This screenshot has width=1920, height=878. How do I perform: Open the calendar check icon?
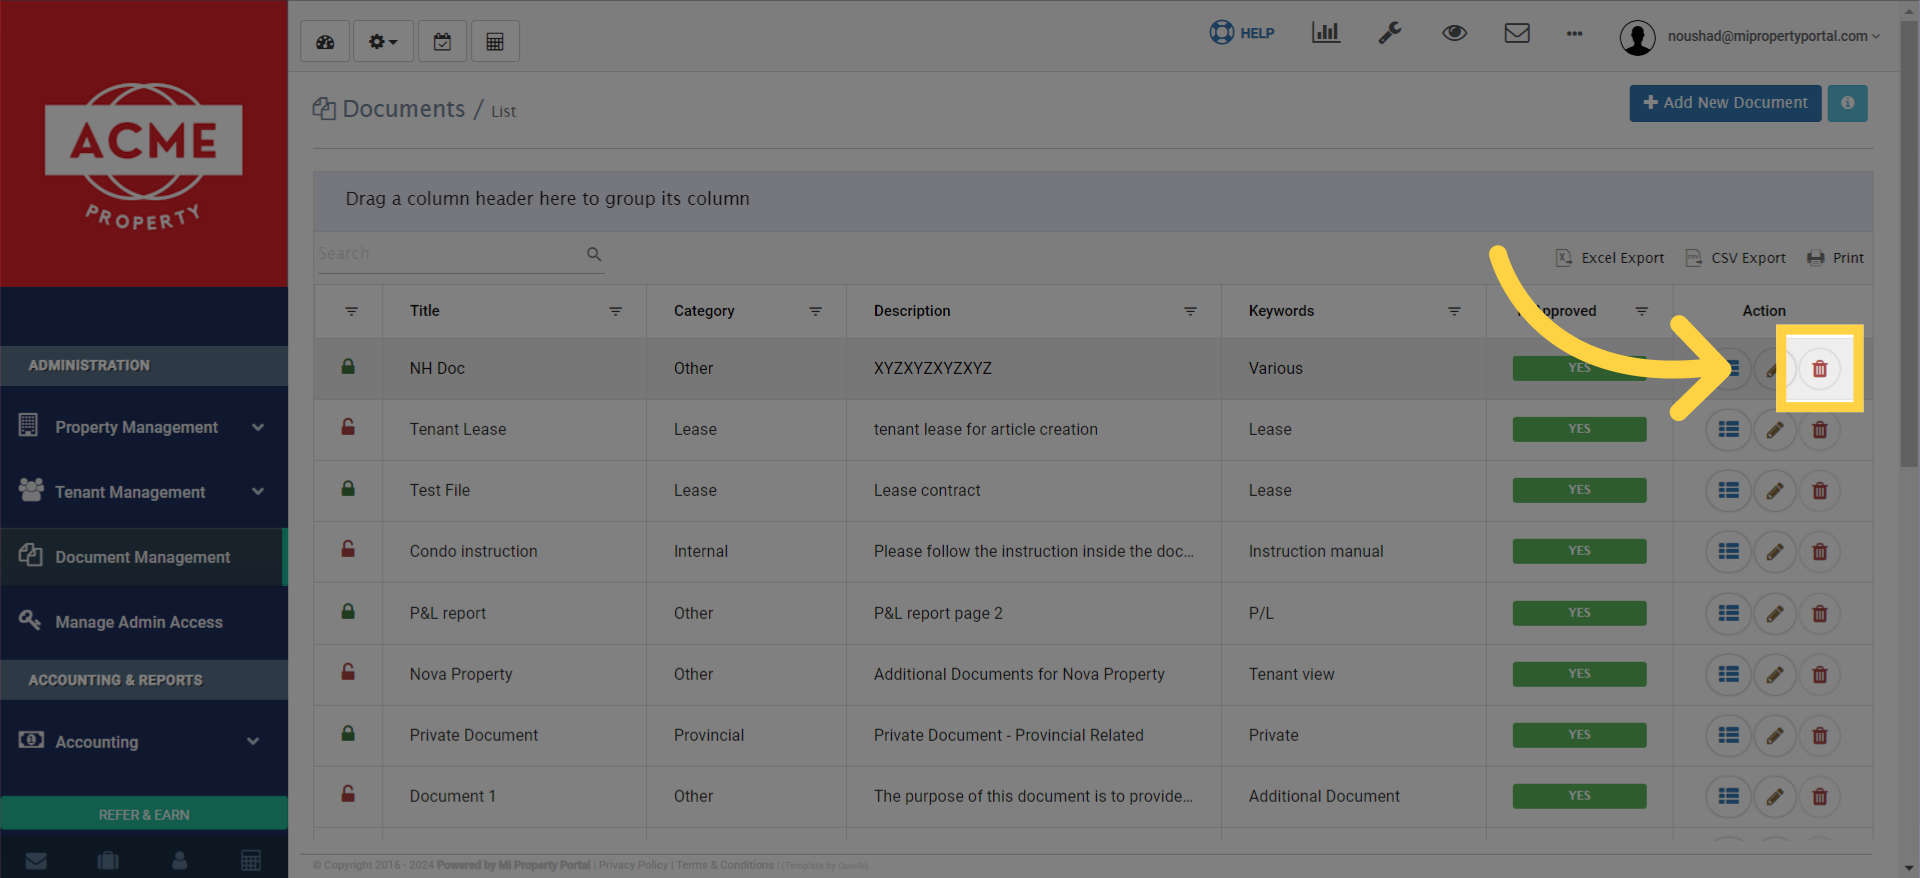[442, 42]
